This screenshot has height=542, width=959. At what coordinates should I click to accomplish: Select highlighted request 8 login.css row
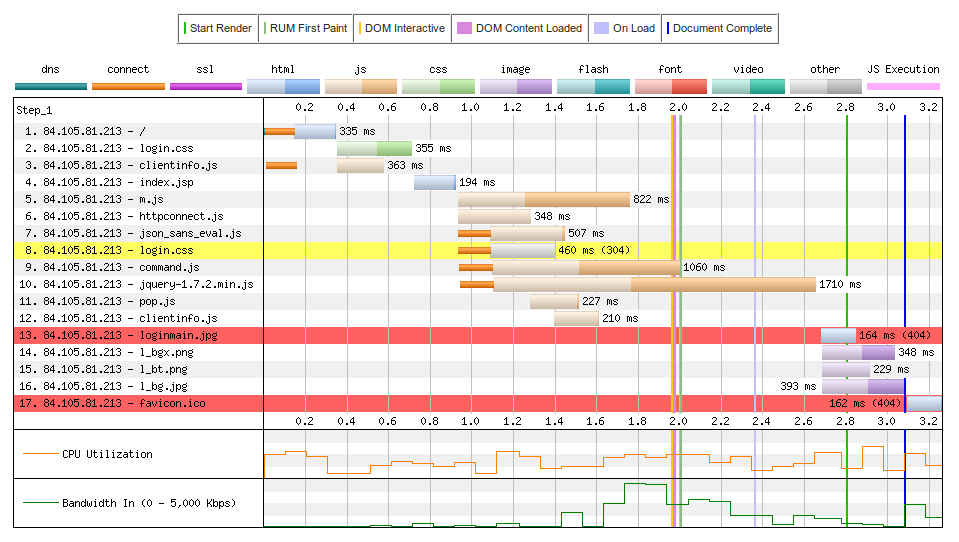(478, 250)
